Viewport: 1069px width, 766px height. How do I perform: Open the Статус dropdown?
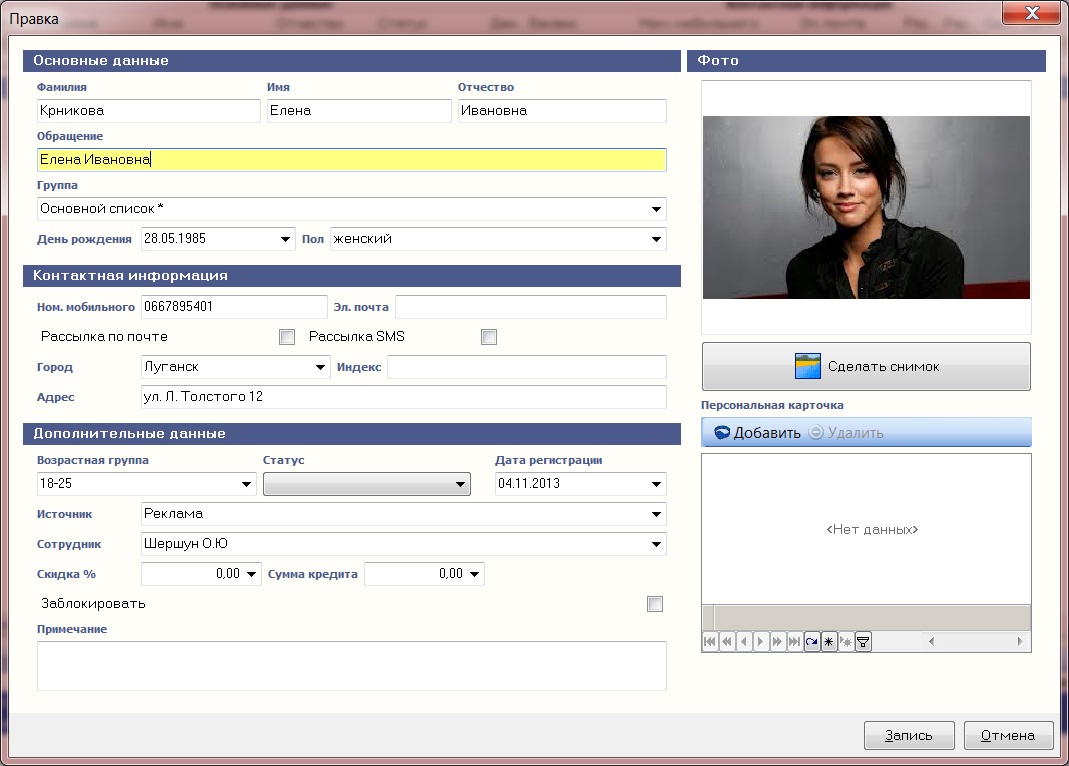coord(460,485)
